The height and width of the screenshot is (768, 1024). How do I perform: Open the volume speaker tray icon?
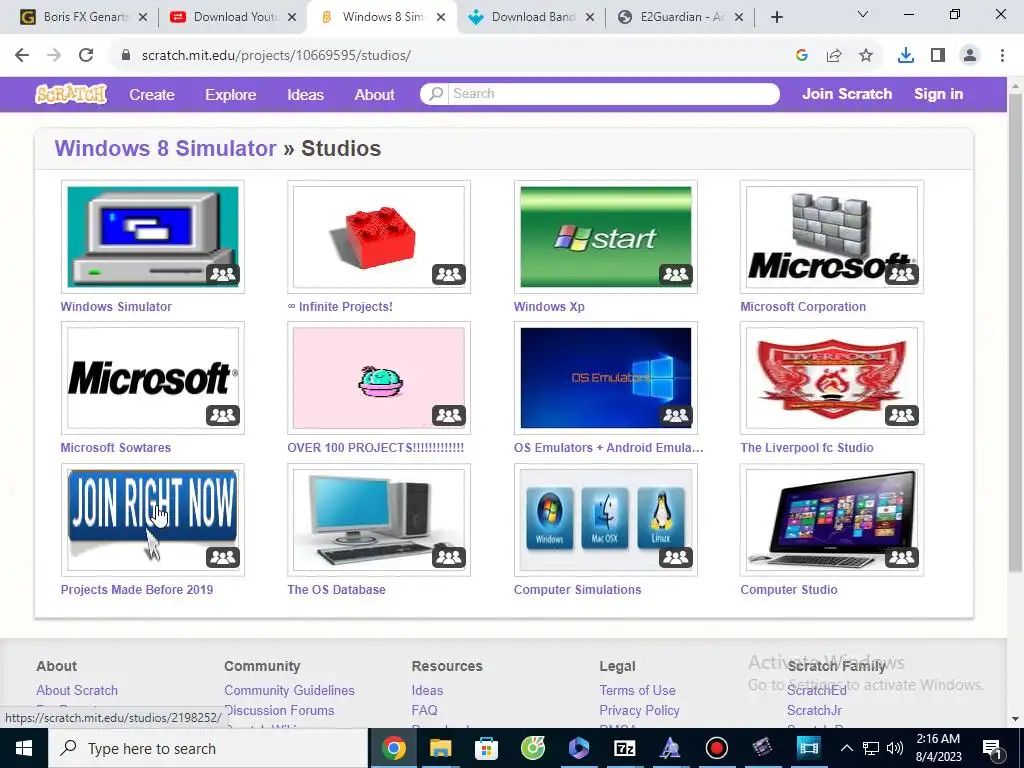[x=895, y=748]
